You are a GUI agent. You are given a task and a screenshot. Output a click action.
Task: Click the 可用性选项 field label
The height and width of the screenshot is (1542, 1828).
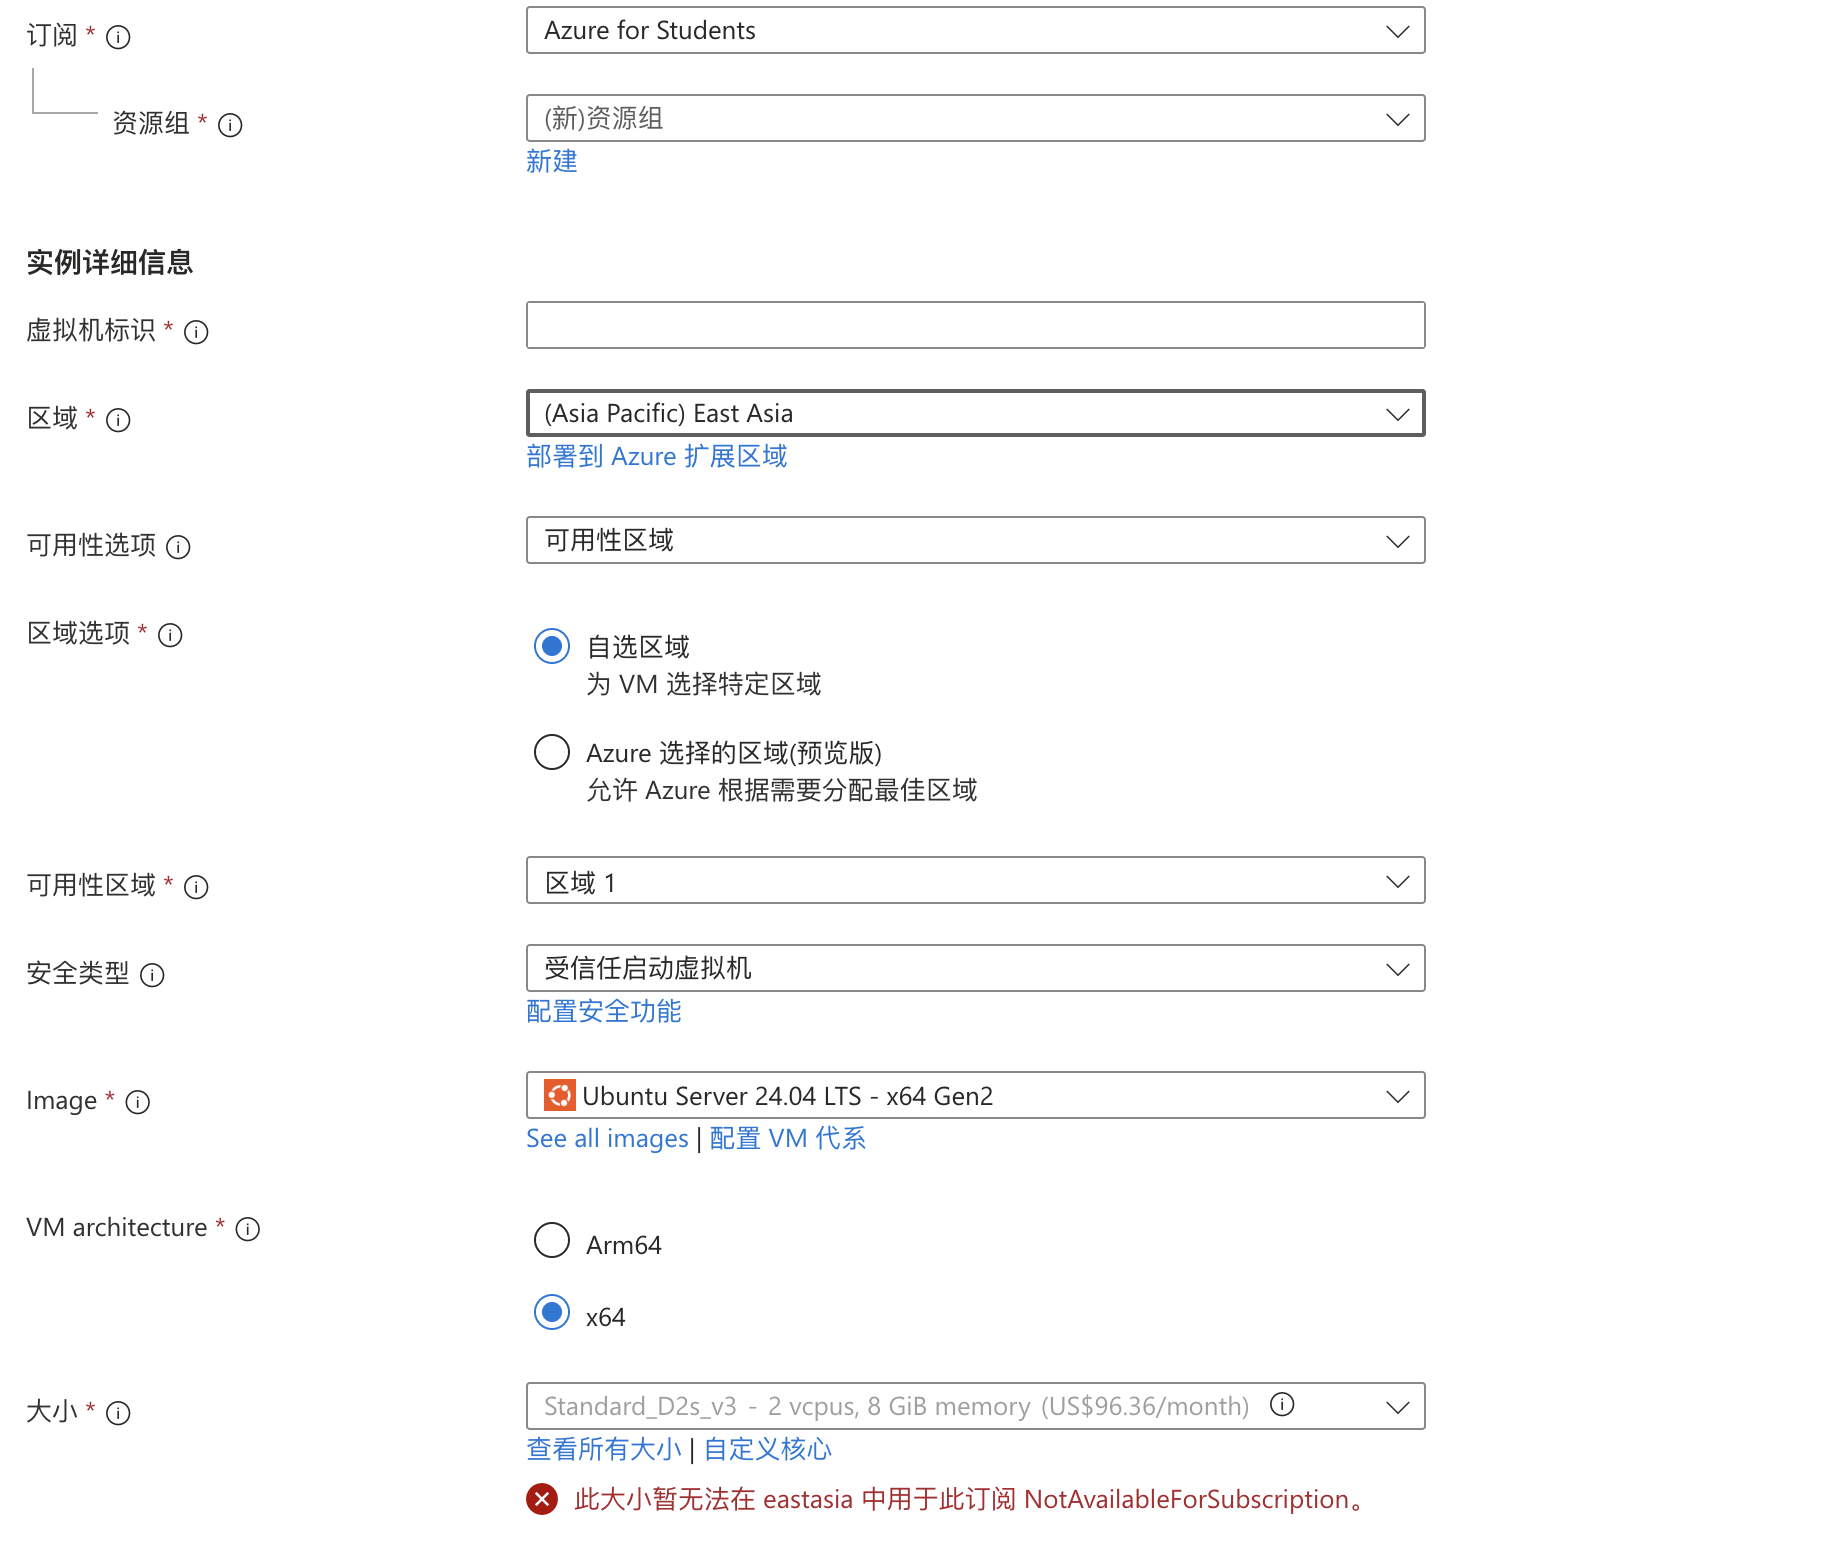click(91, 545)
